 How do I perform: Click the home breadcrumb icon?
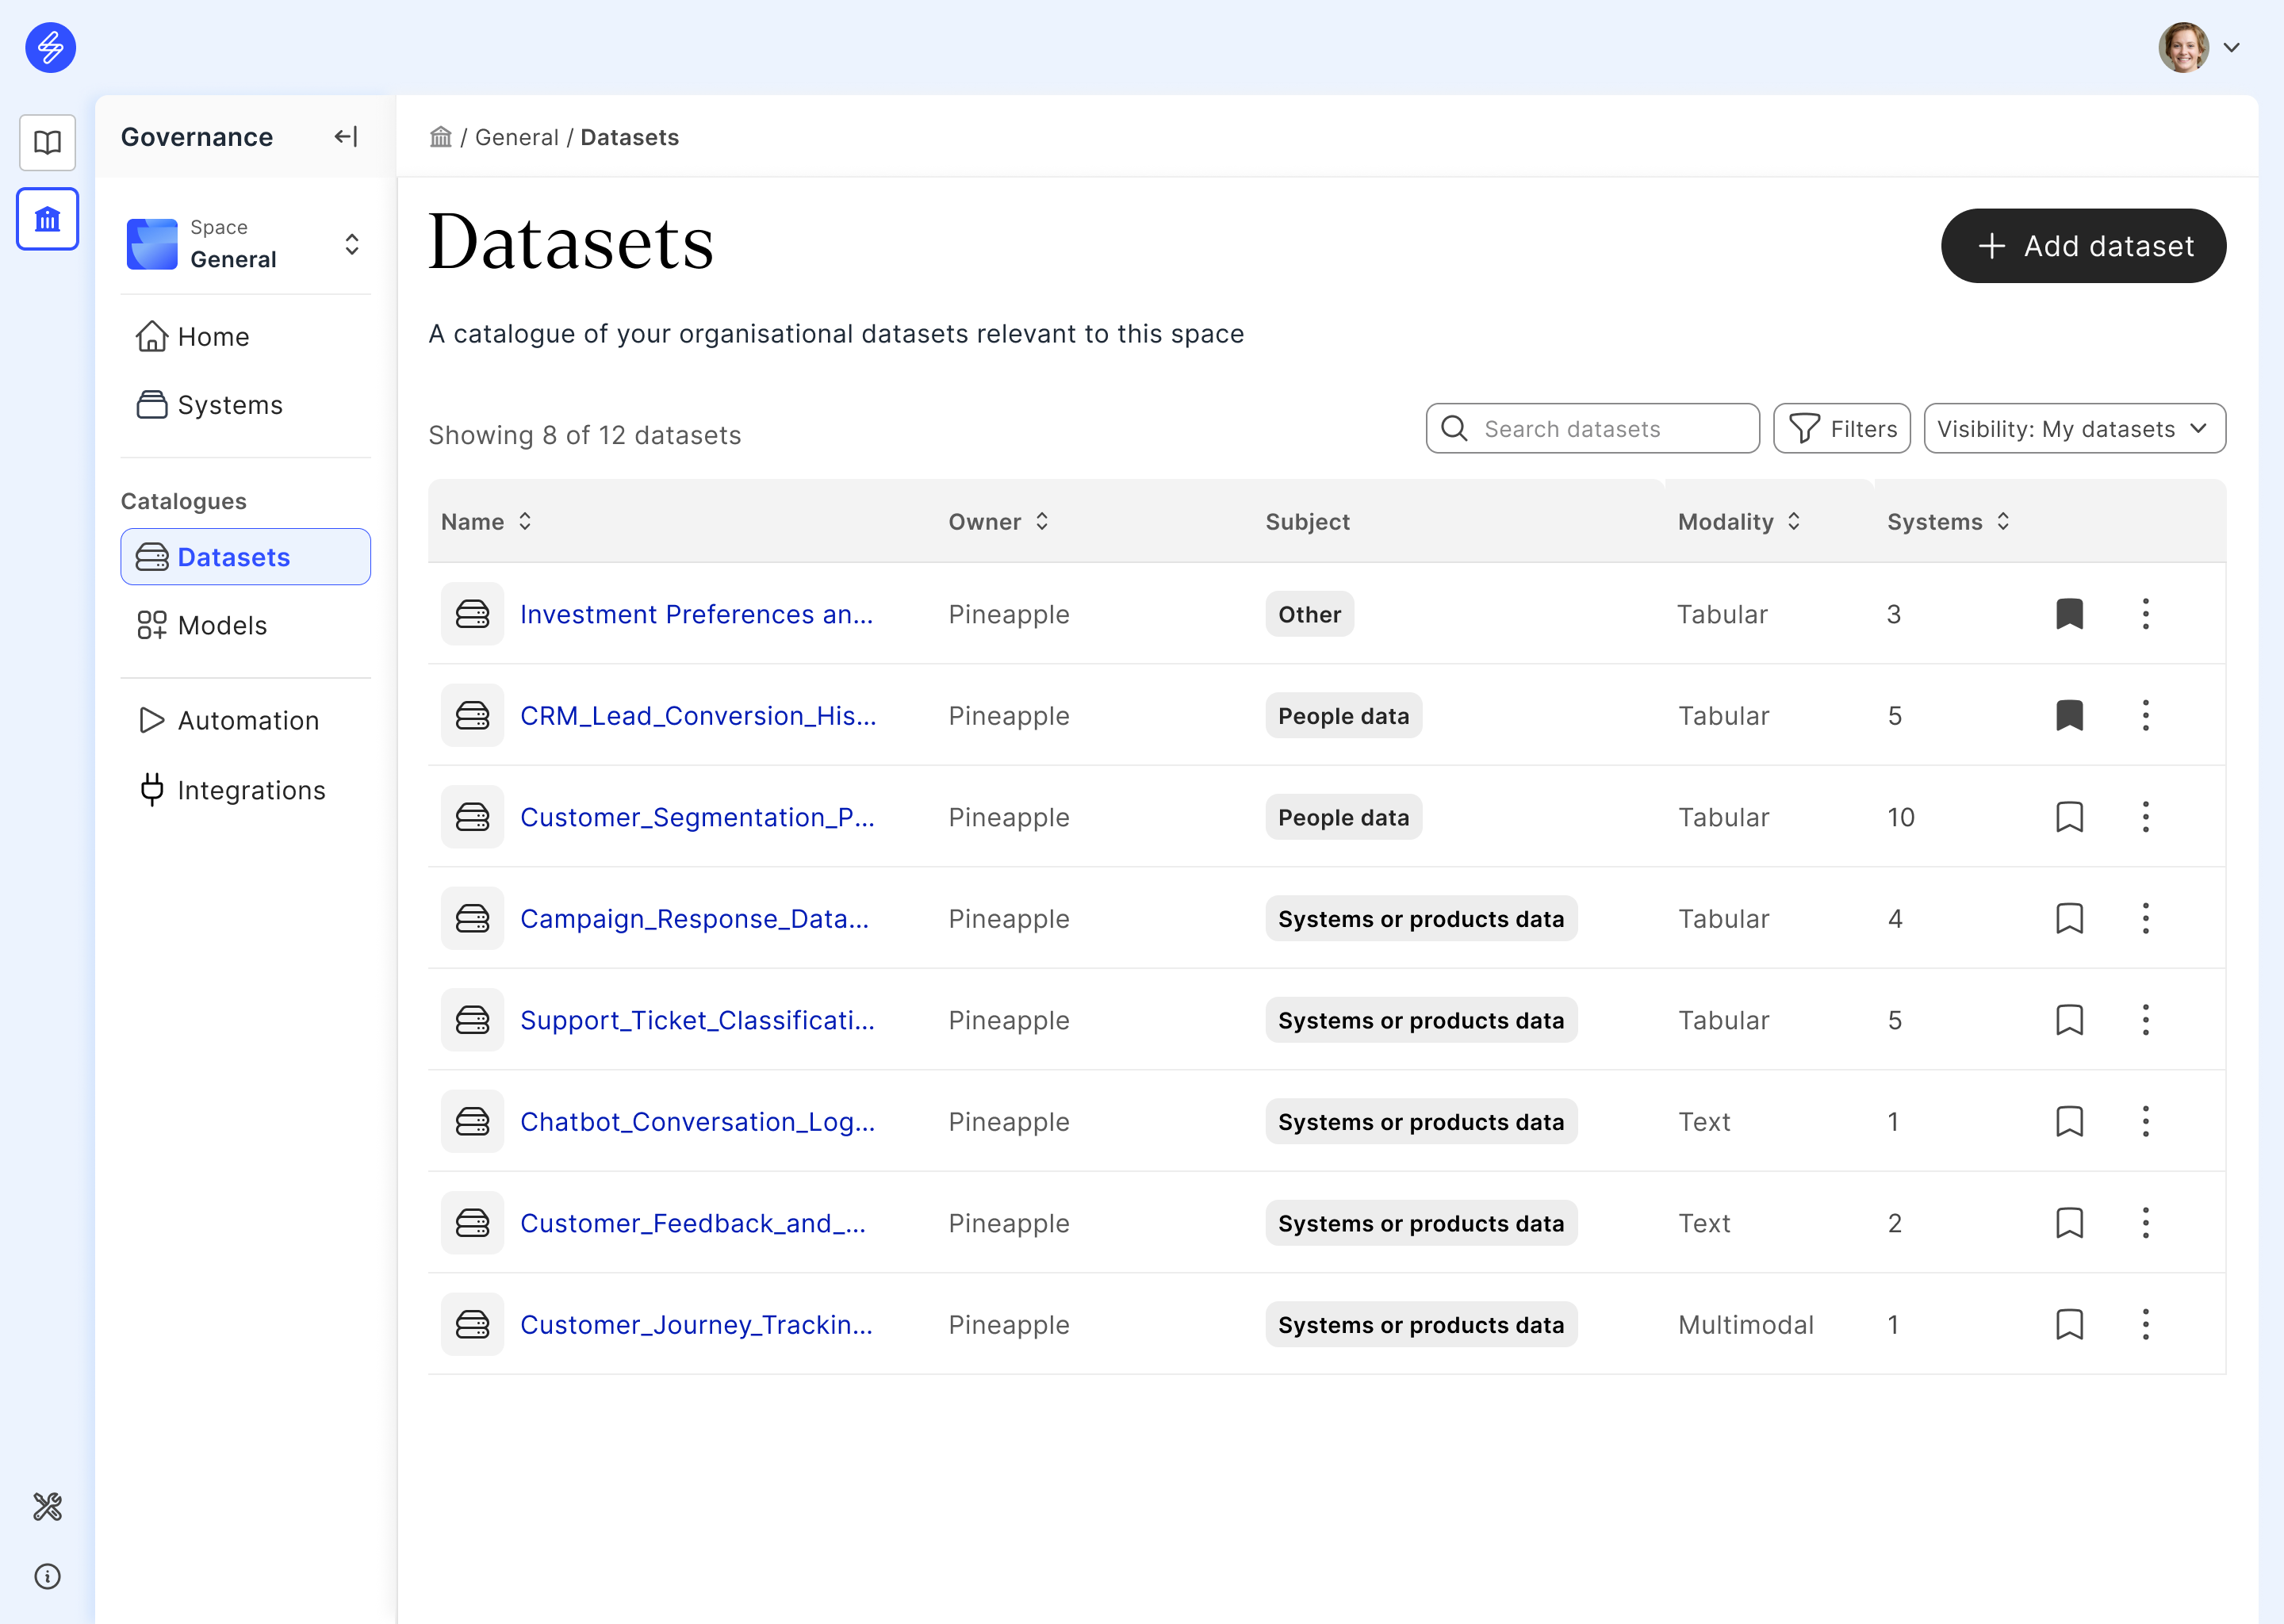pyautogui.click(x=440, y=137)
